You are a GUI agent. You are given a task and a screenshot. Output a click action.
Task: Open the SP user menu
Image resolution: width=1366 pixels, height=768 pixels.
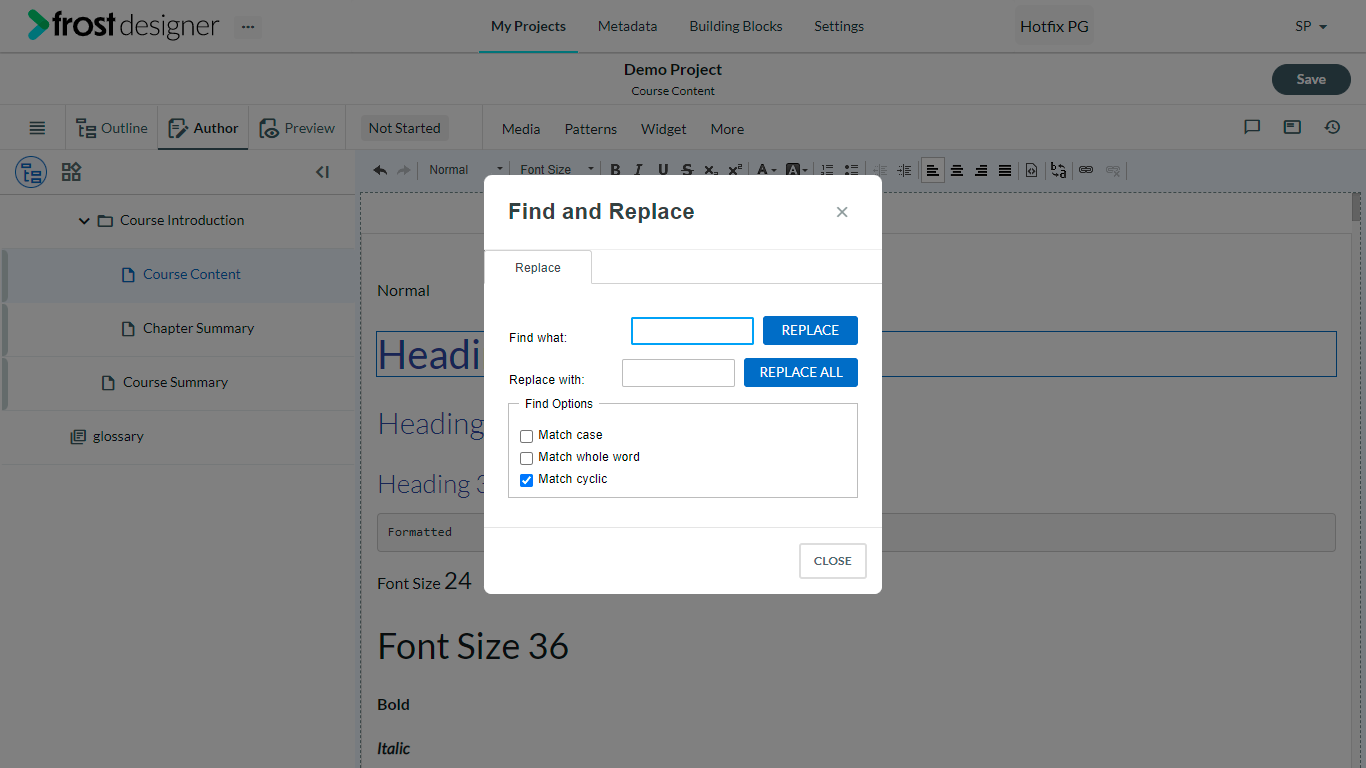coord(1311,26)
